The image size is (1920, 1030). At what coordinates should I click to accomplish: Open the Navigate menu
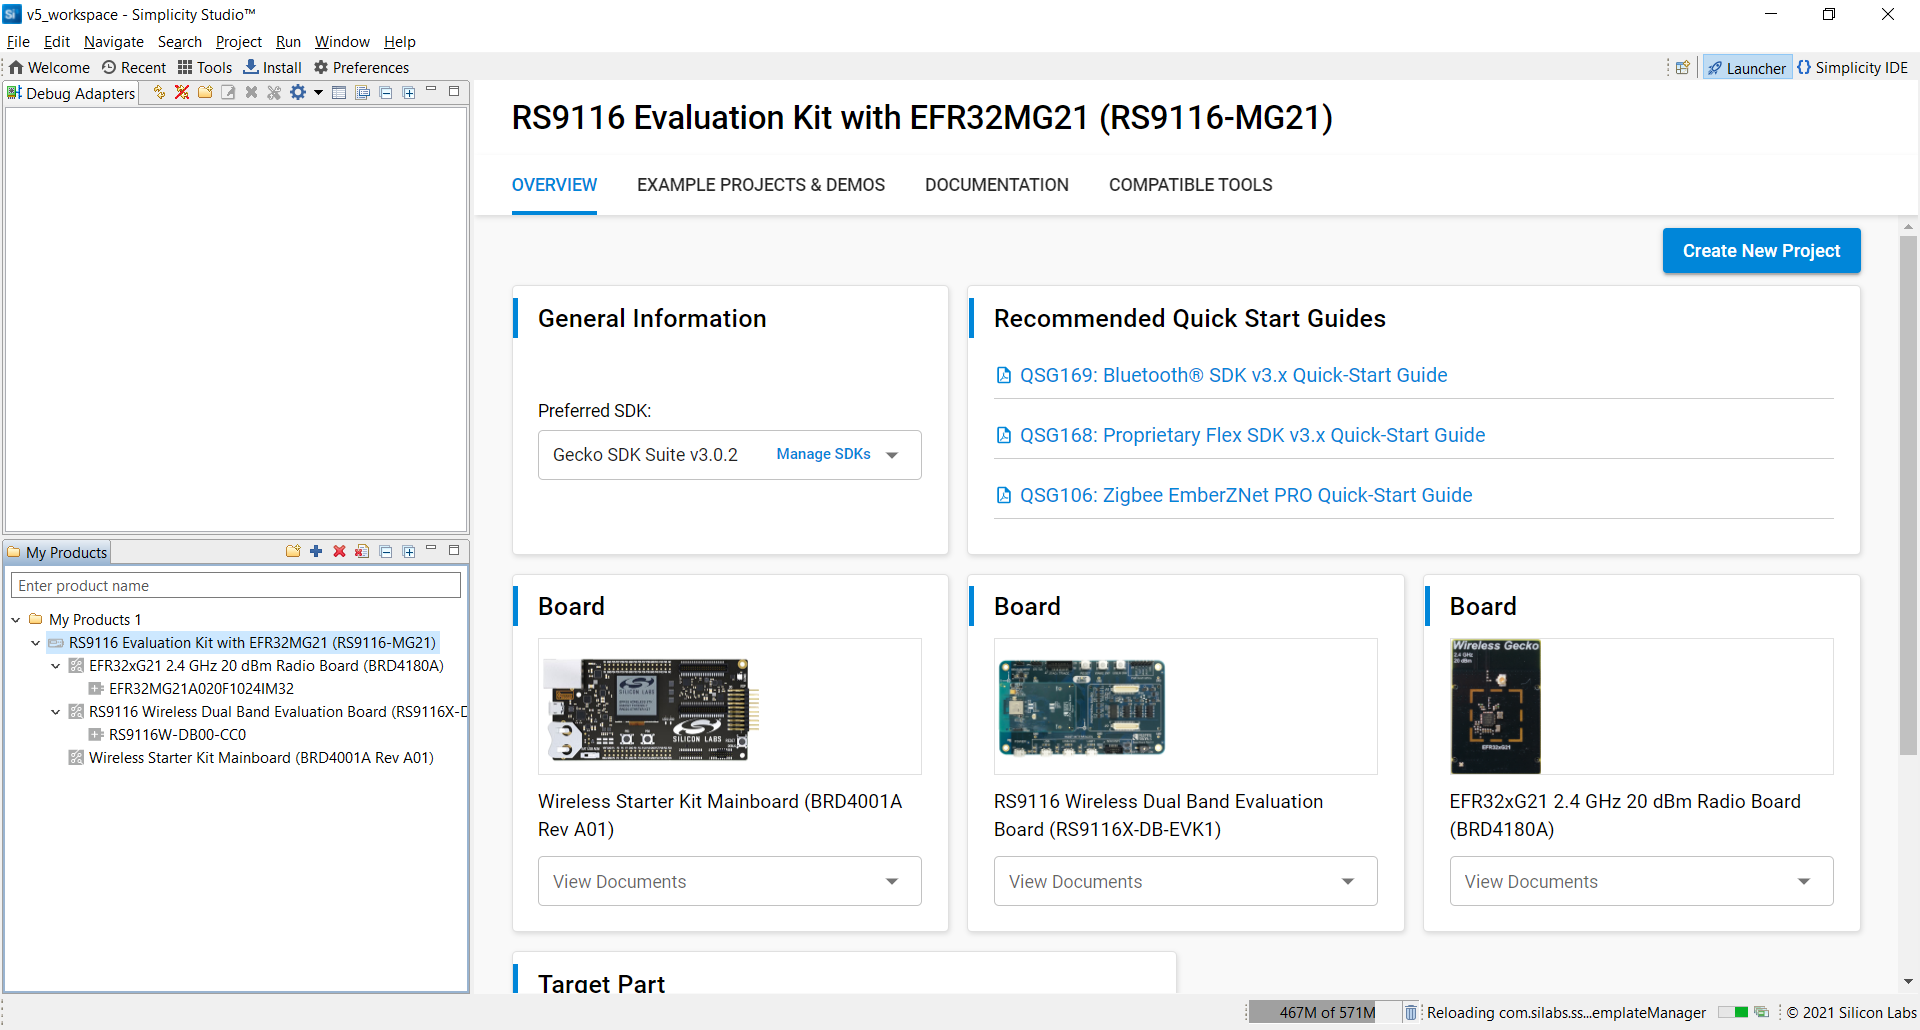pyautogui.click(x=113, y=42)
